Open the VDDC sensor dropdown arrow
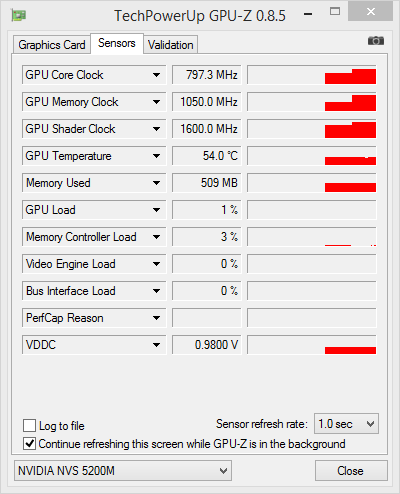This screenshot has width=400, height=494. coord(156,345)
